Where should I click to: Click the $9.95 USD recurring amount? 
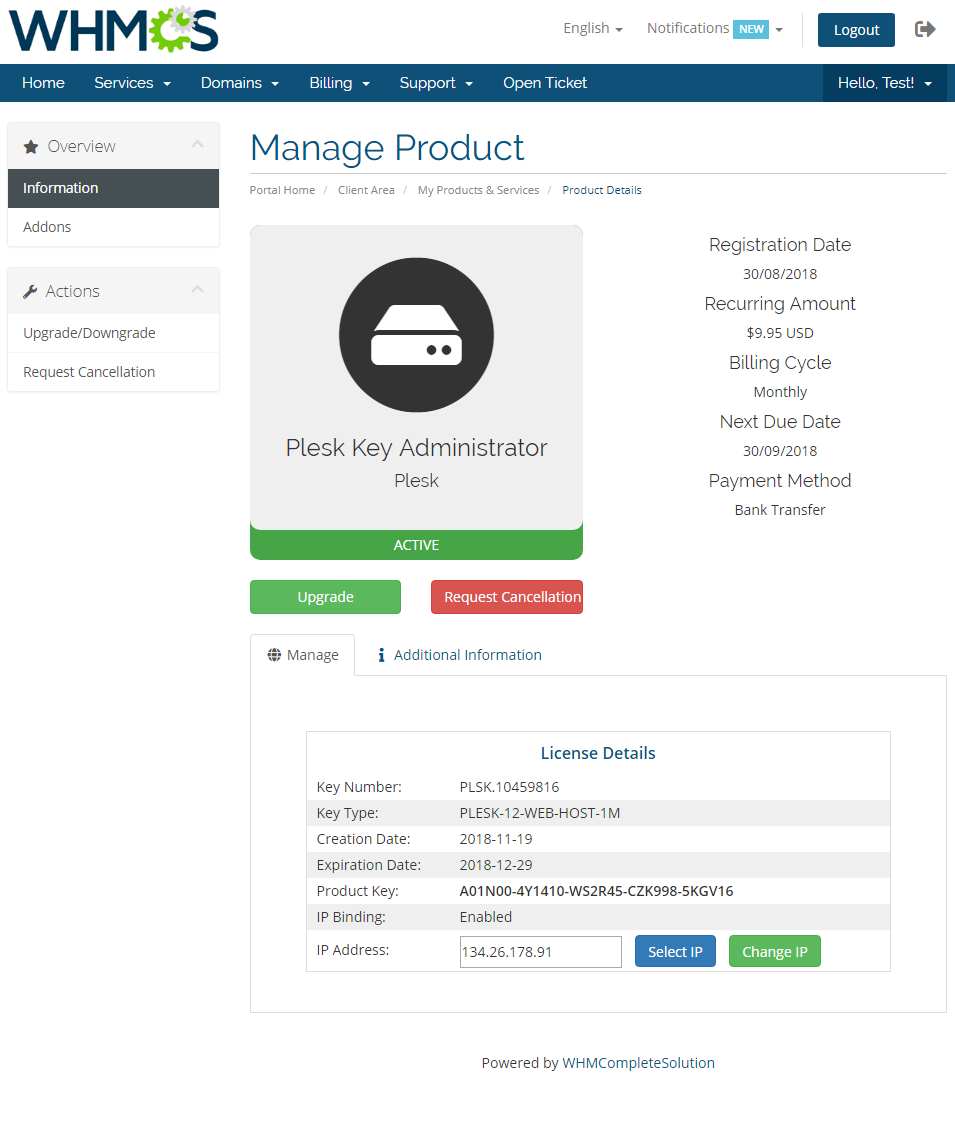click(780, 333)
